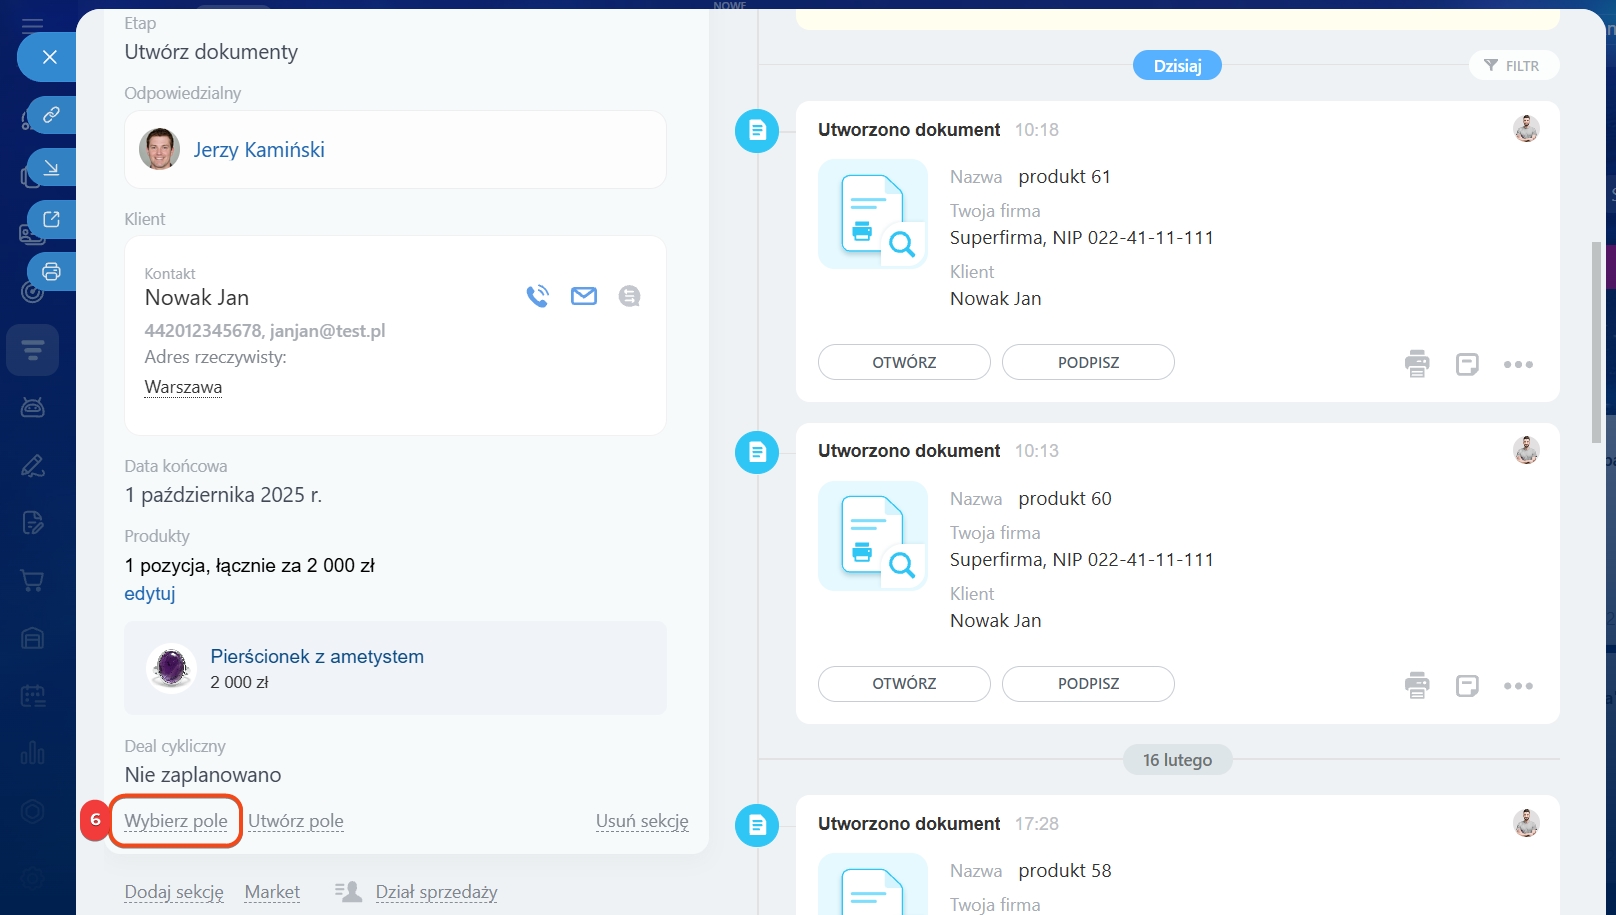Viewport: 1616px width, 915px height.
Task: Click OTWÓRZ for produkt 61
Action: coord(904,362)
